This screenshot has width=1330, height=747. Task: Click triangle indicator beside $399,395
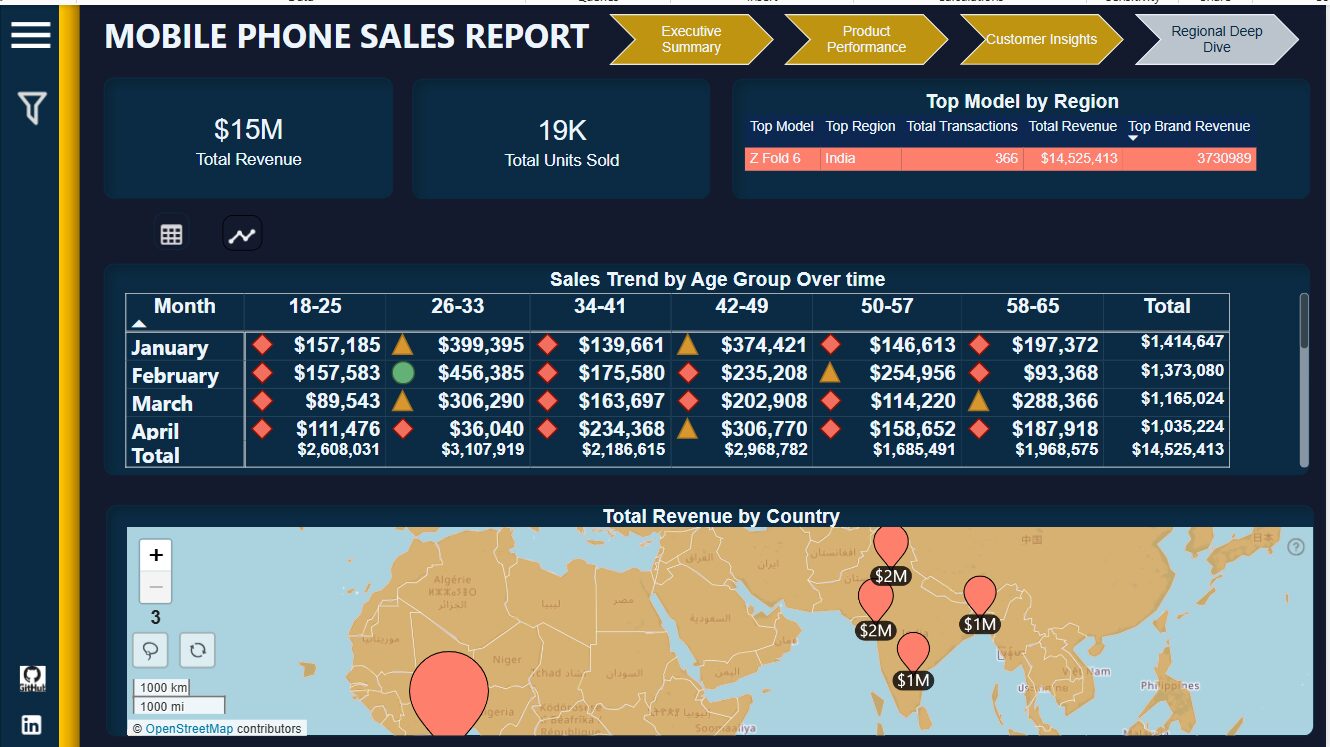402,345
